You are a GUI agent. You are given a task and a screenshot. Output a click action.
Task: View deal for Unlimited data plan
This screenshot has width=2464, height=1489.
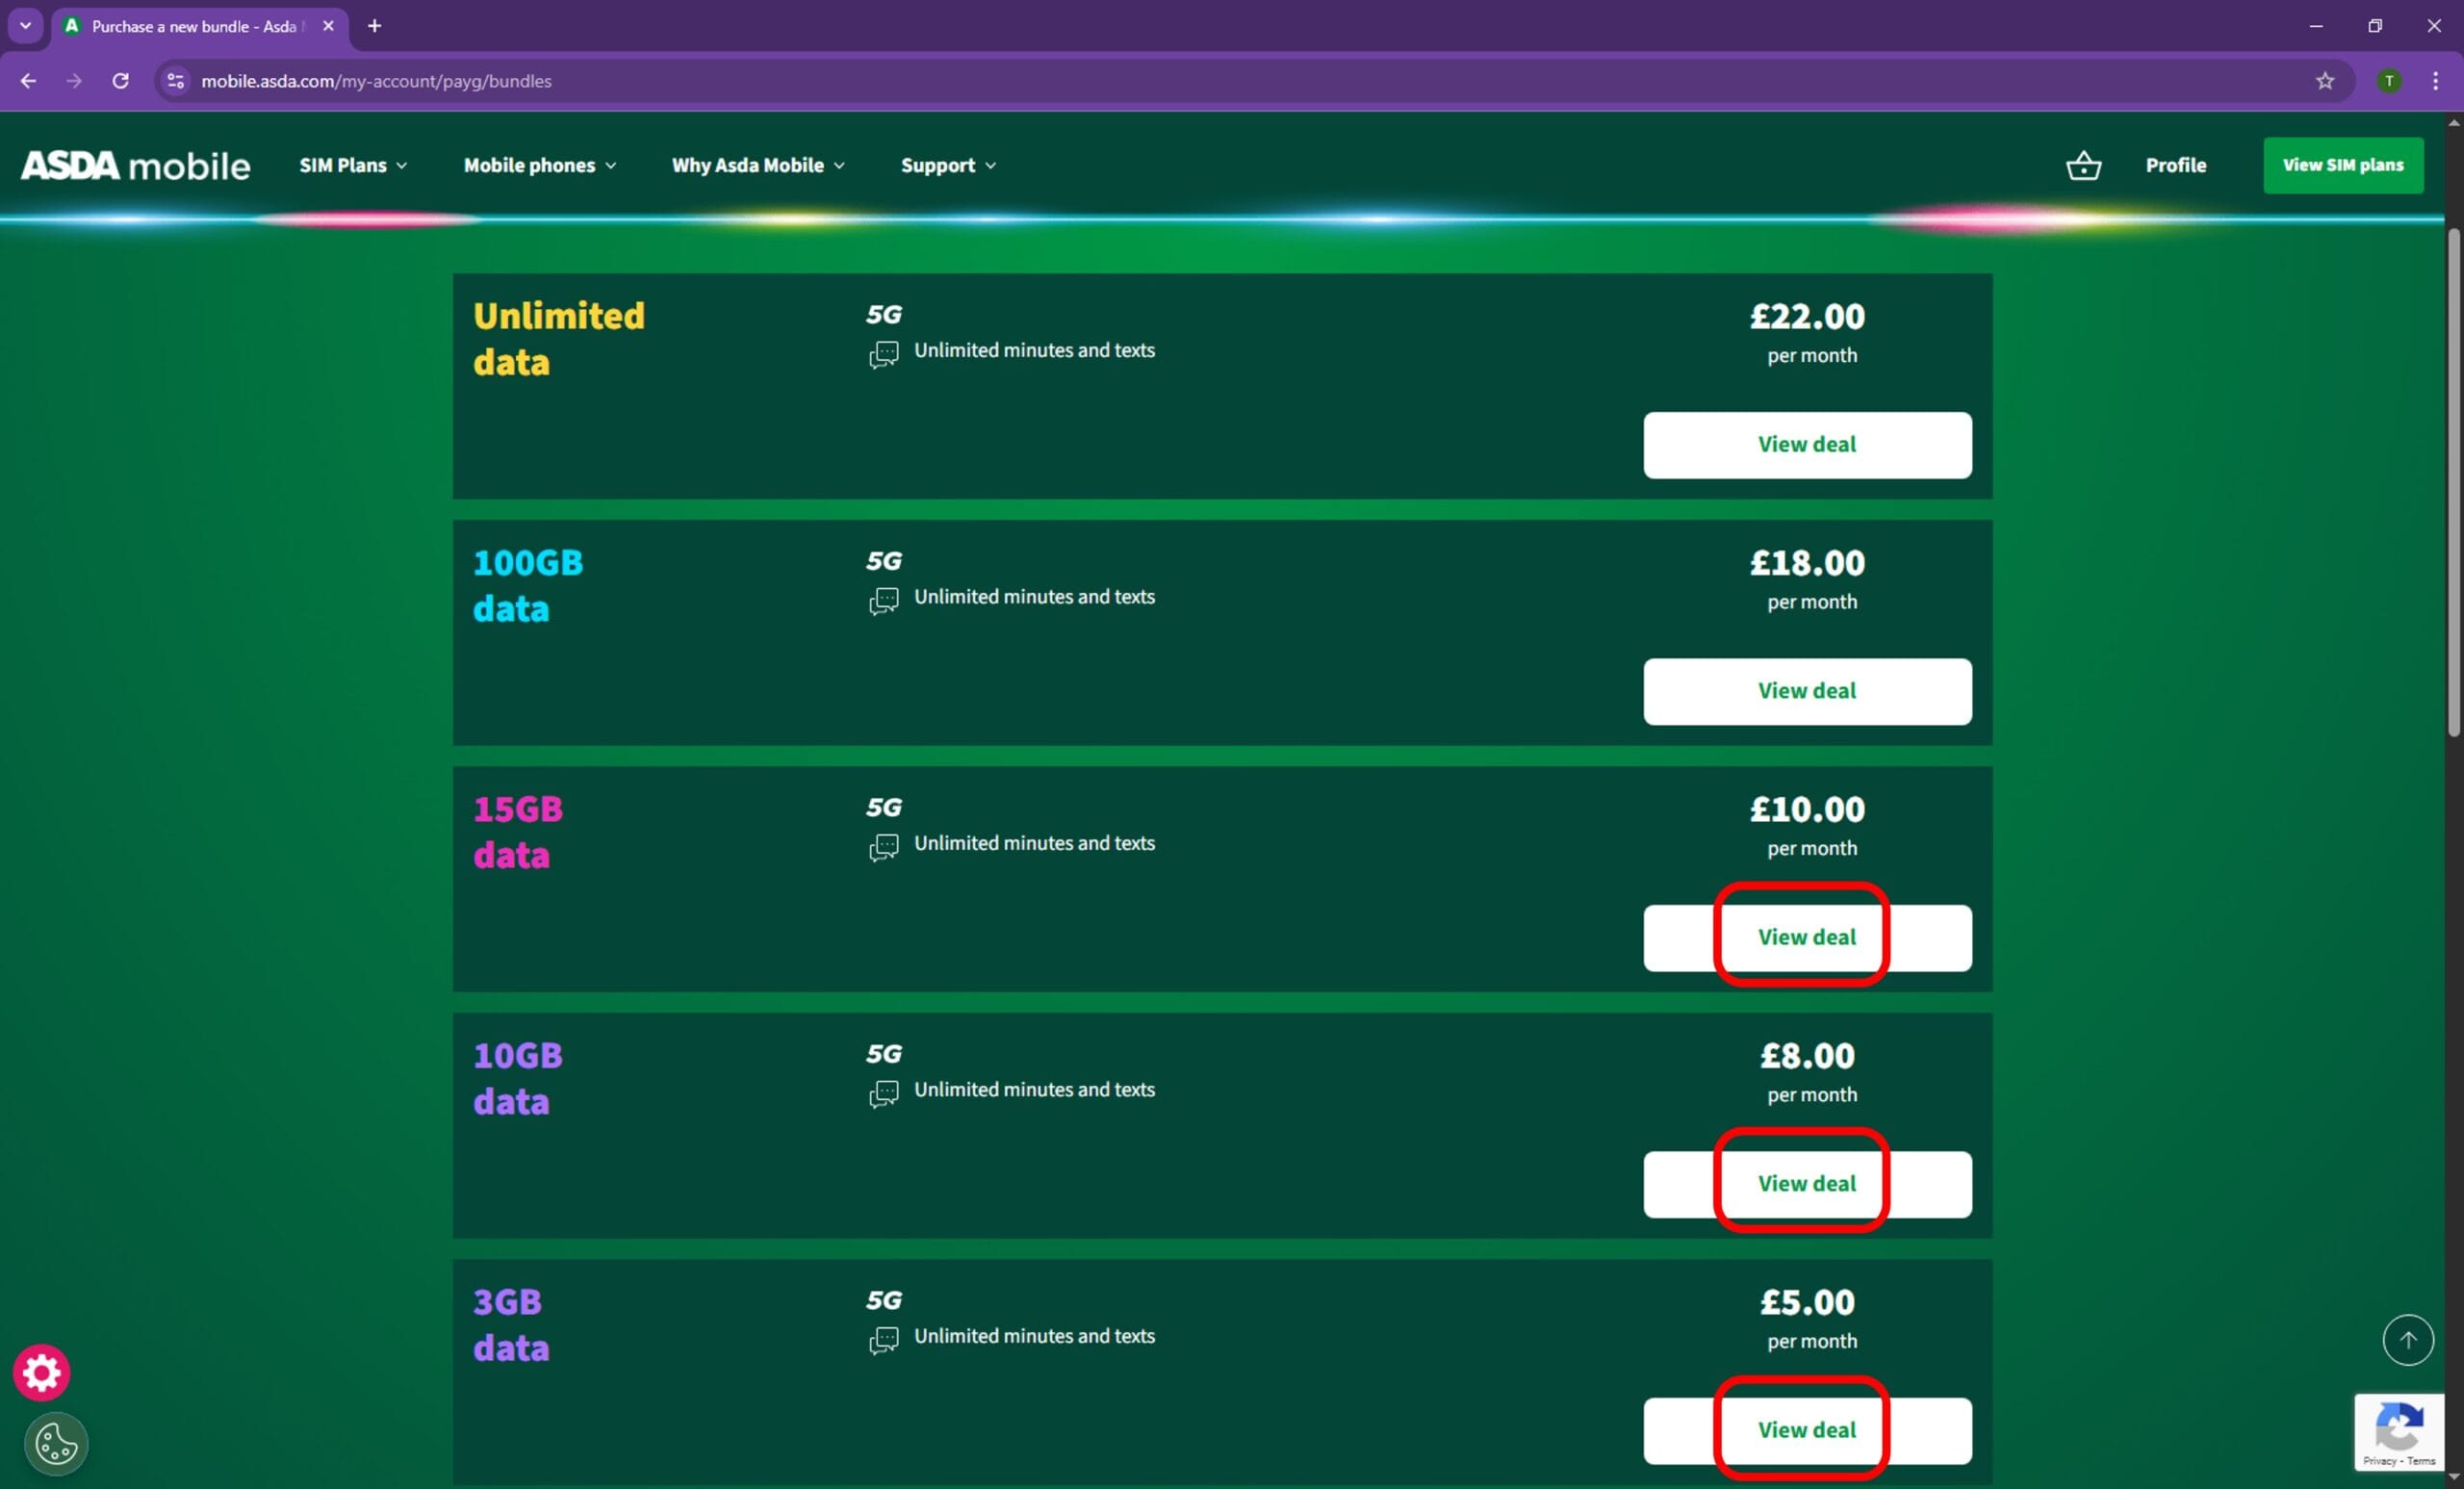(1807, 445)
